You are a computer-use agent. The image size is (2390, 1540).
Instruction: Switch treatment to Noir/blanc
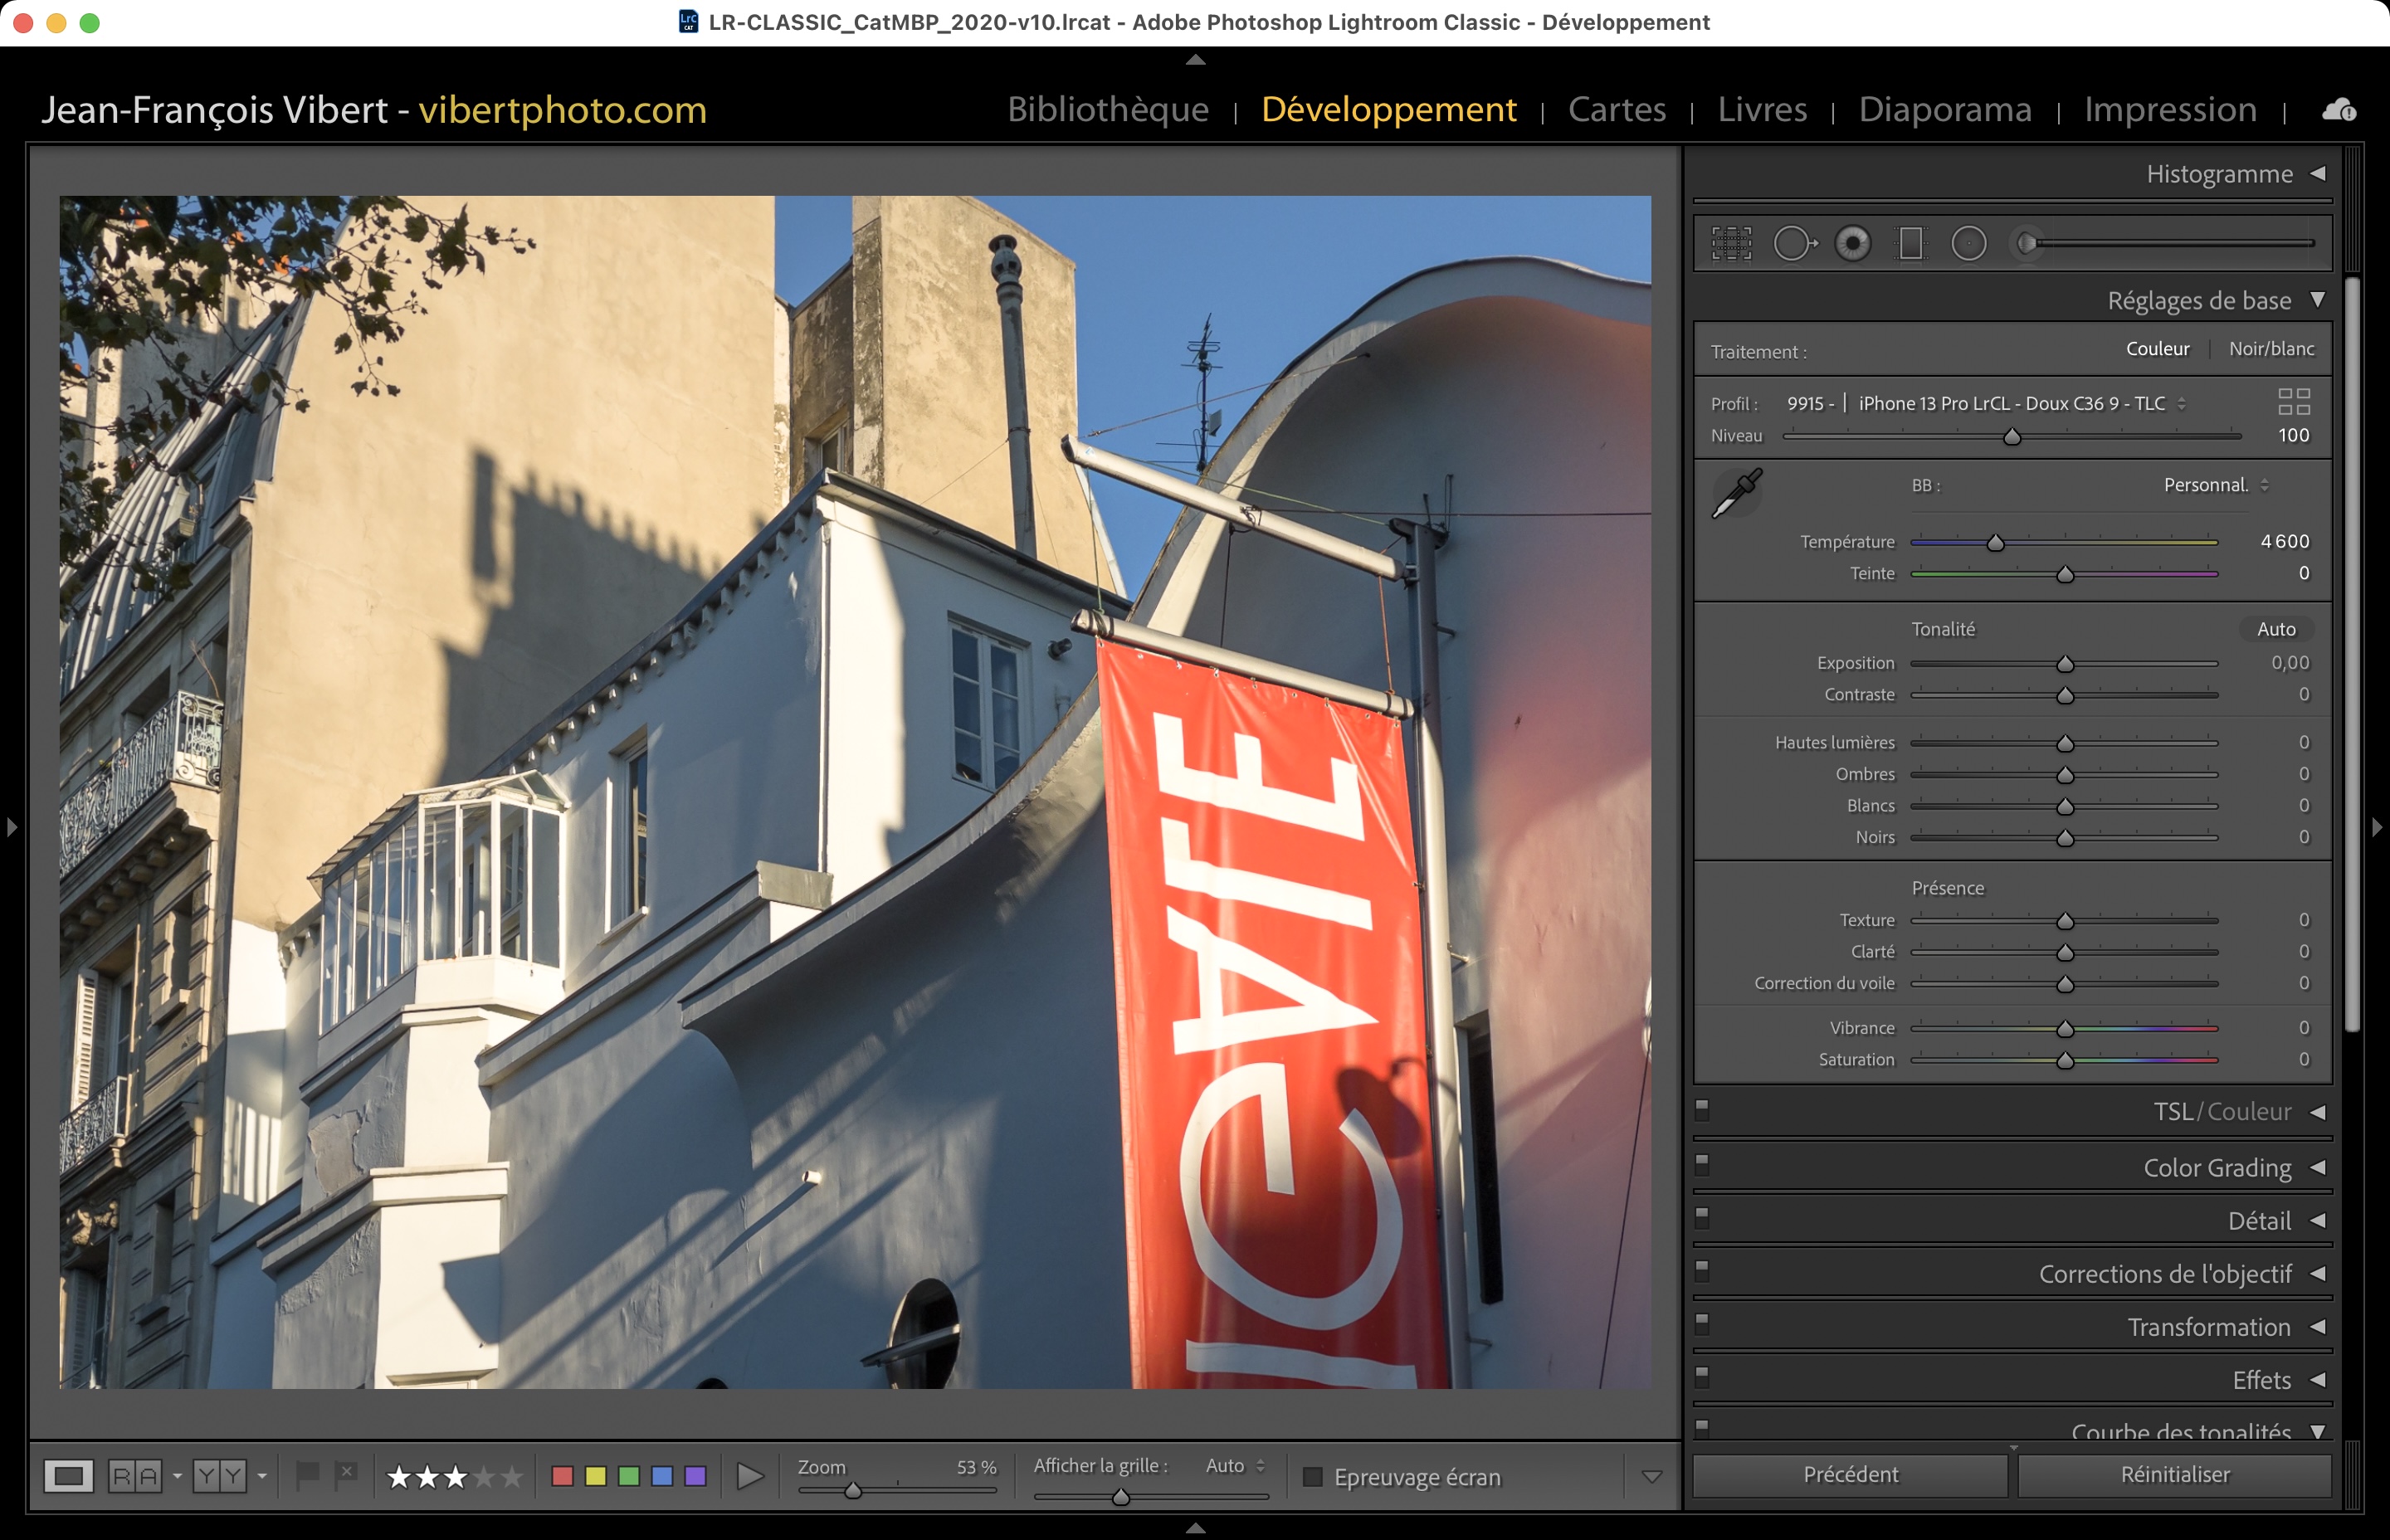tap(2271, 349)
